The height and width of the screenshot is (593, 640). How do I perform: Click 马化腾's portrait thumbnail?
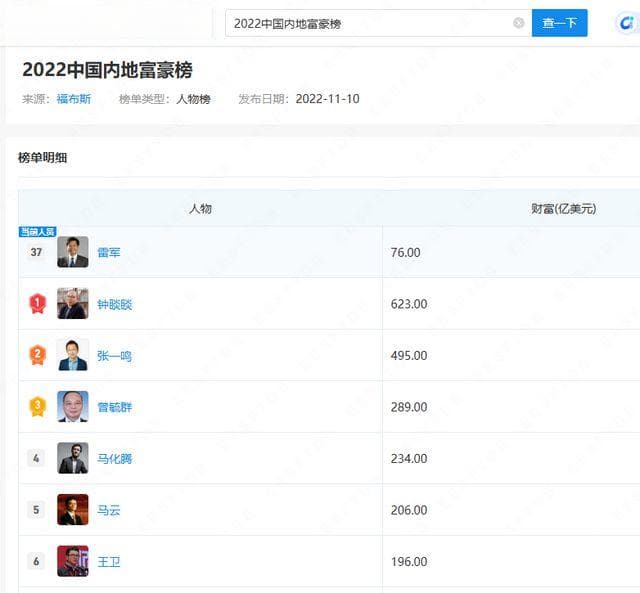coord(73,458)
